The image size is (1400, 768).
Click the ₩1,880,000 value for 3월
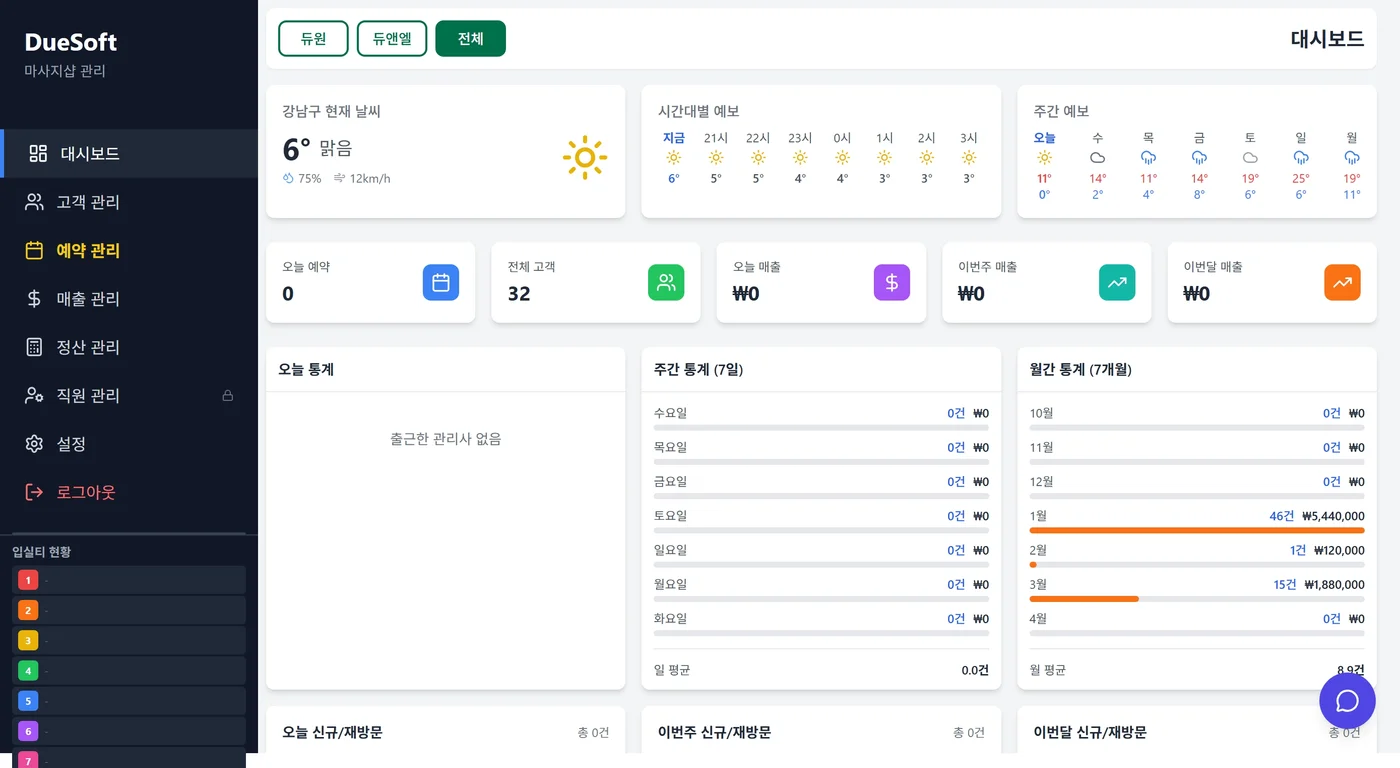coord(1334,585)
